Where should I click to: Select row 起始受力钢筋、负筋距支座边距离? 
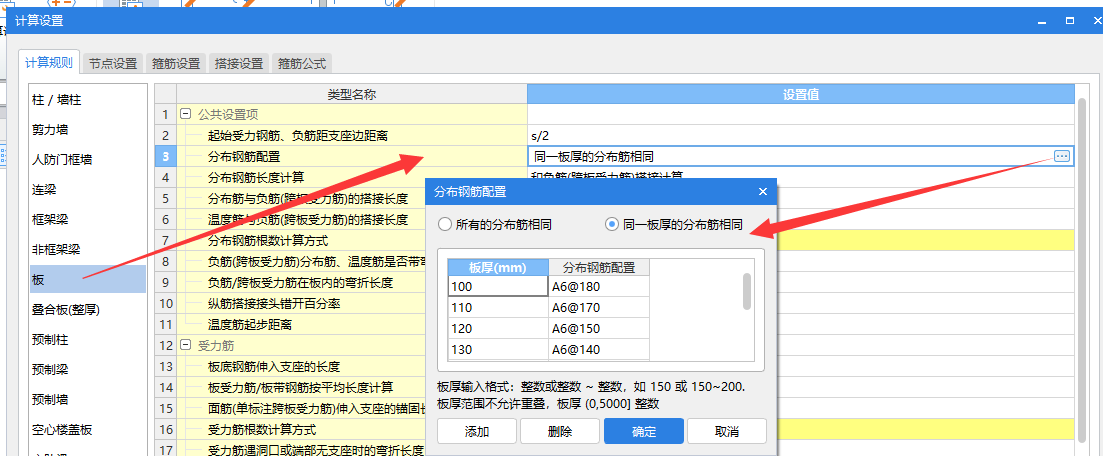[351, 135]
